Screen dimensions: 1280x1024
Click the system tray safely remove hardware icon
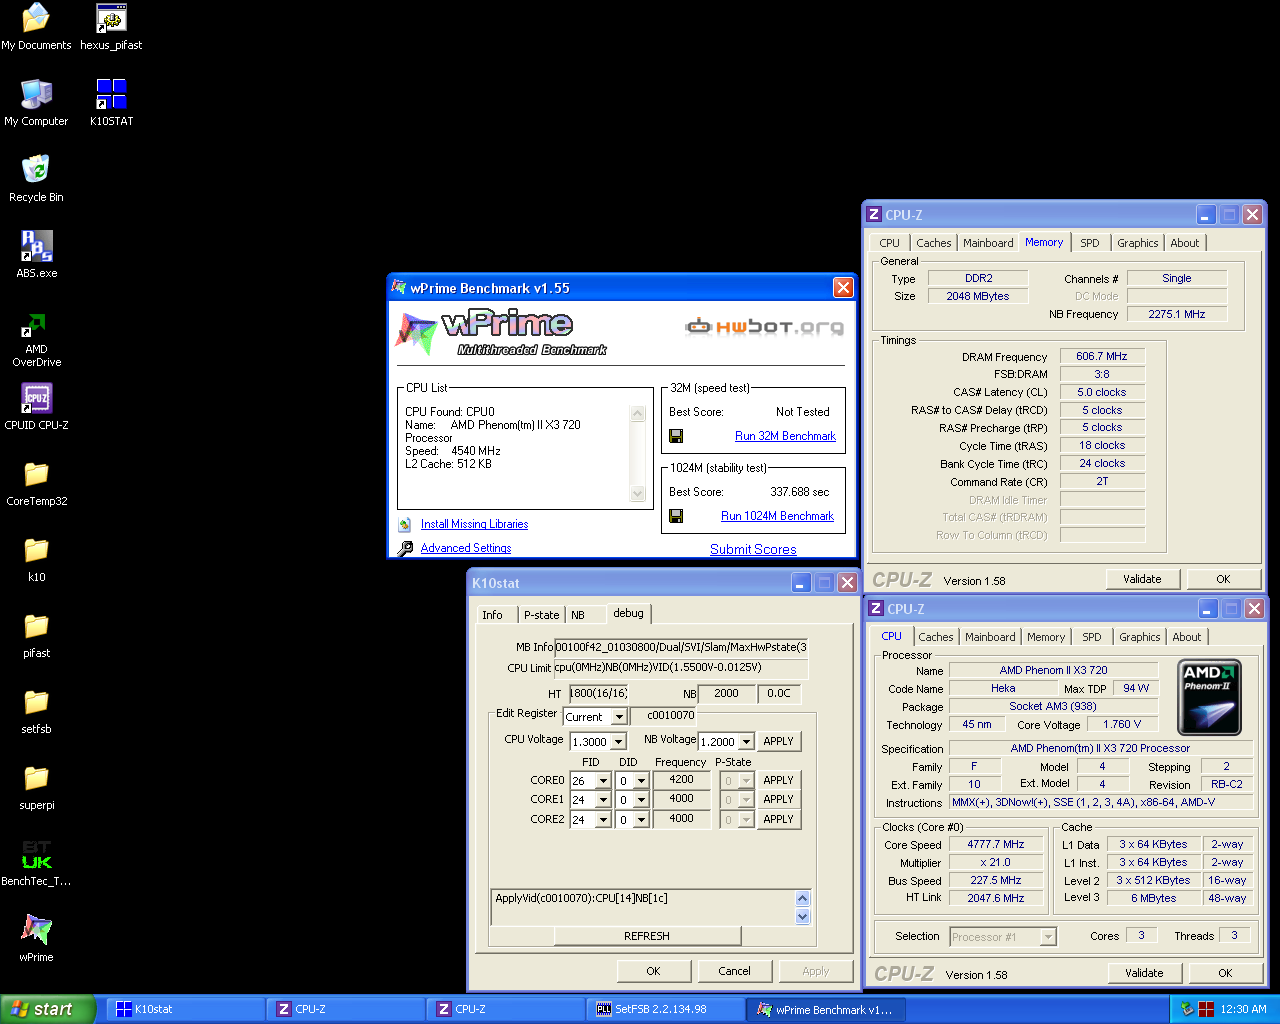click(x=1187, y=1009)
